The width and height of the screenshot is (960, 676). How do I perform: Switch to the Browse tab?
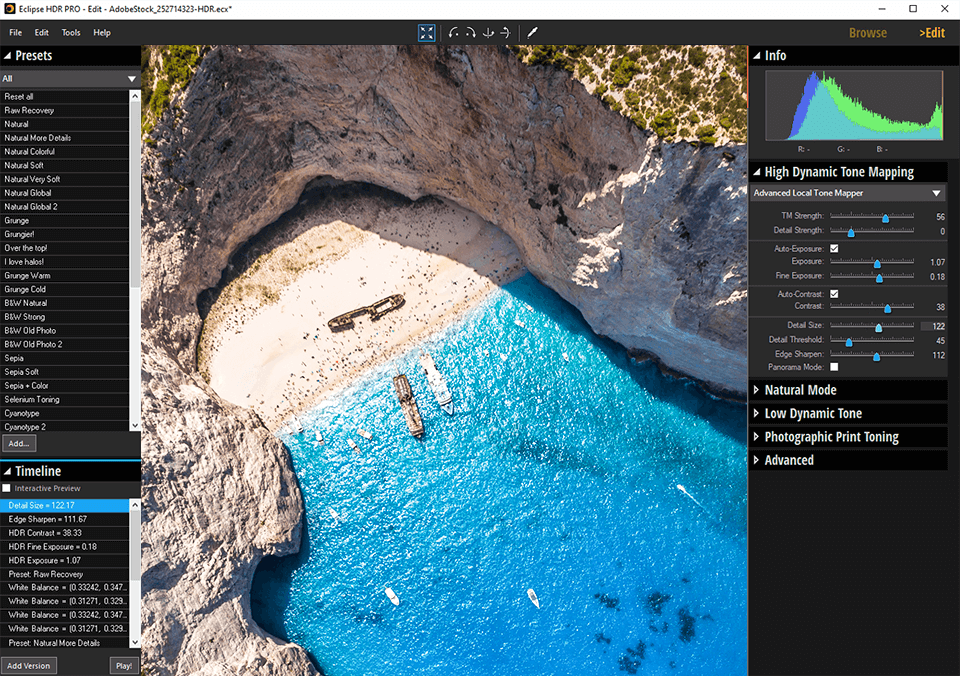coord(867,33)
